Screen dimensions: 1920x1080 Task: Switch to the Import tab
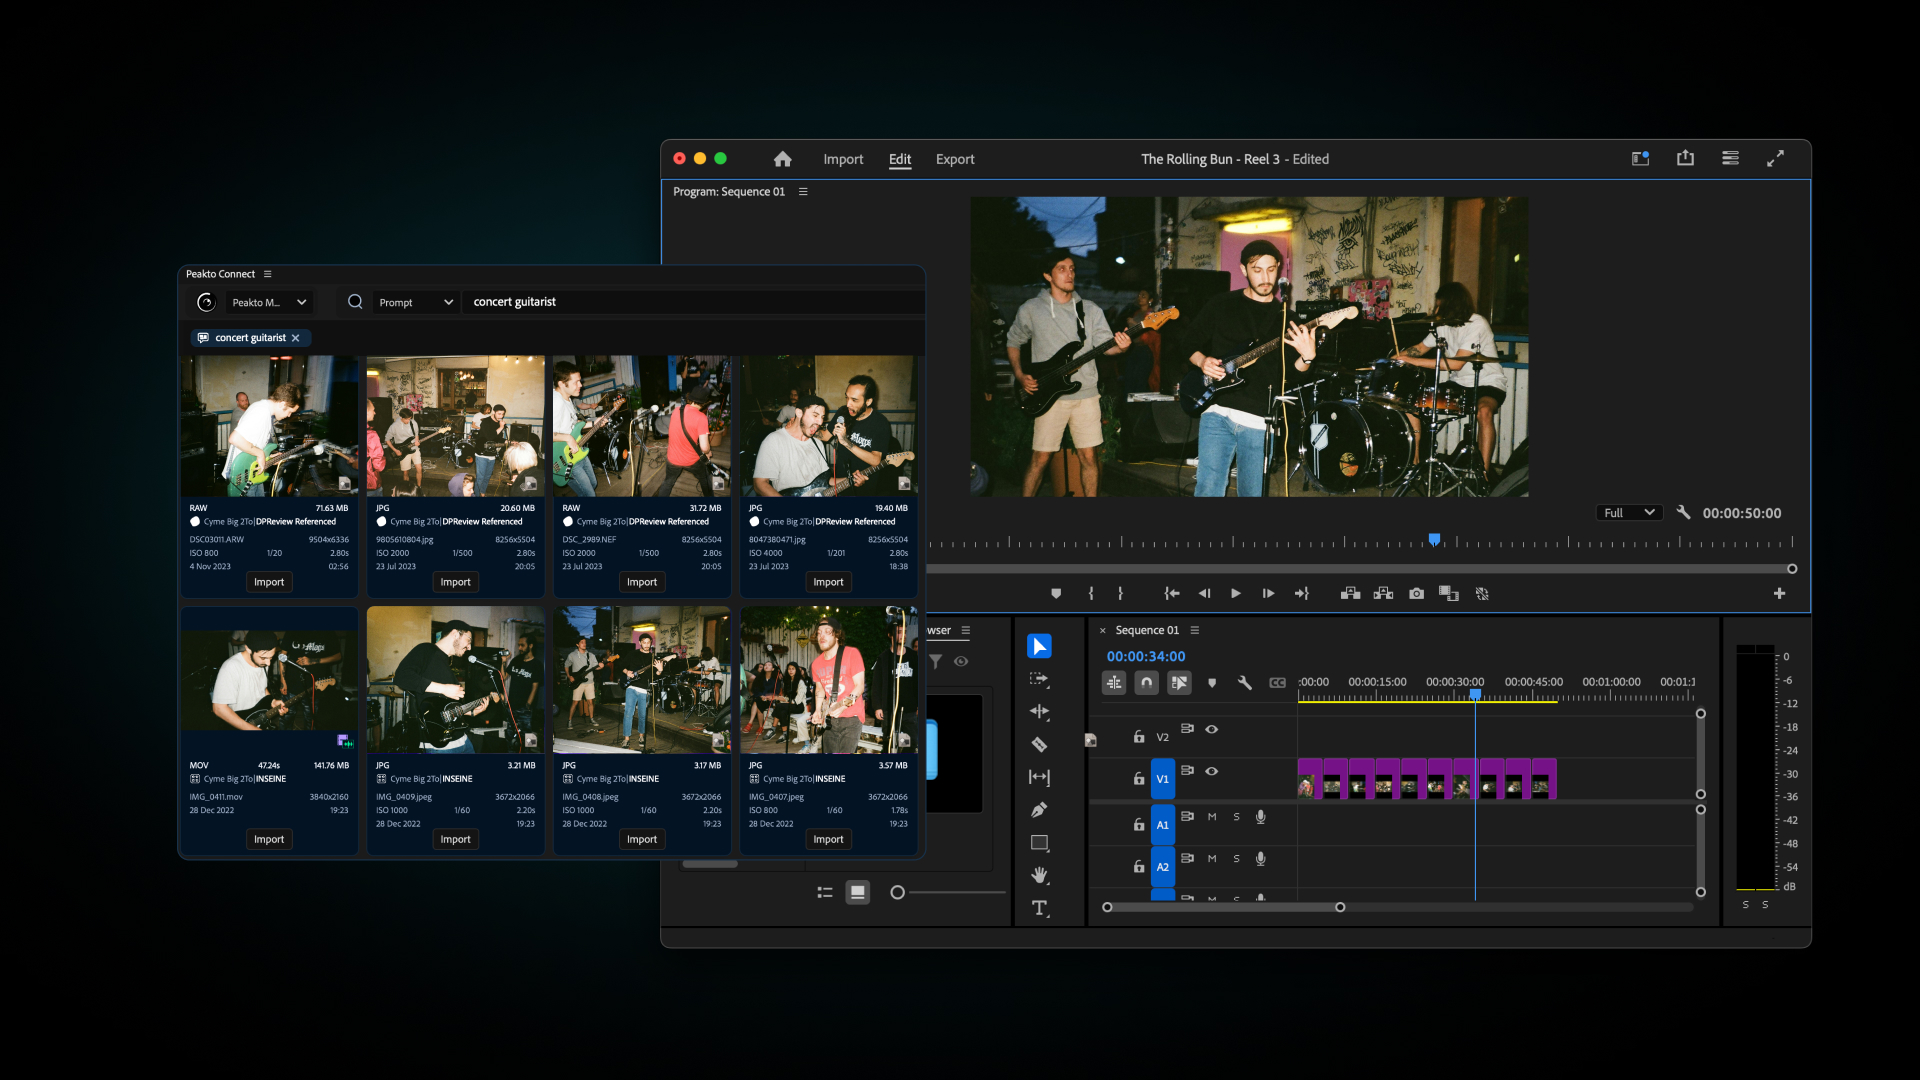click(842, 159)
